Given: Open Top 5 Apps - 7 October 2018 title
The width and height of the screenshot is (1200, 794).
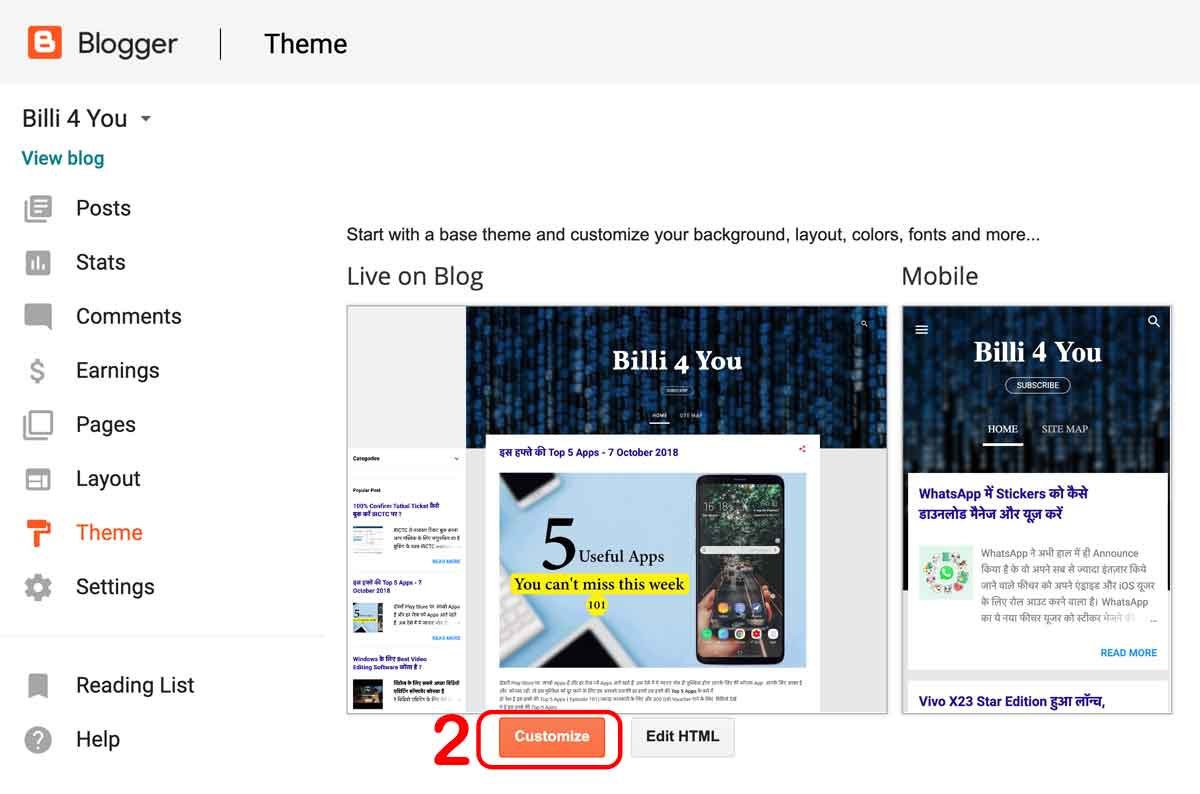Looking at the screenshot, I should tap(589, 452).
